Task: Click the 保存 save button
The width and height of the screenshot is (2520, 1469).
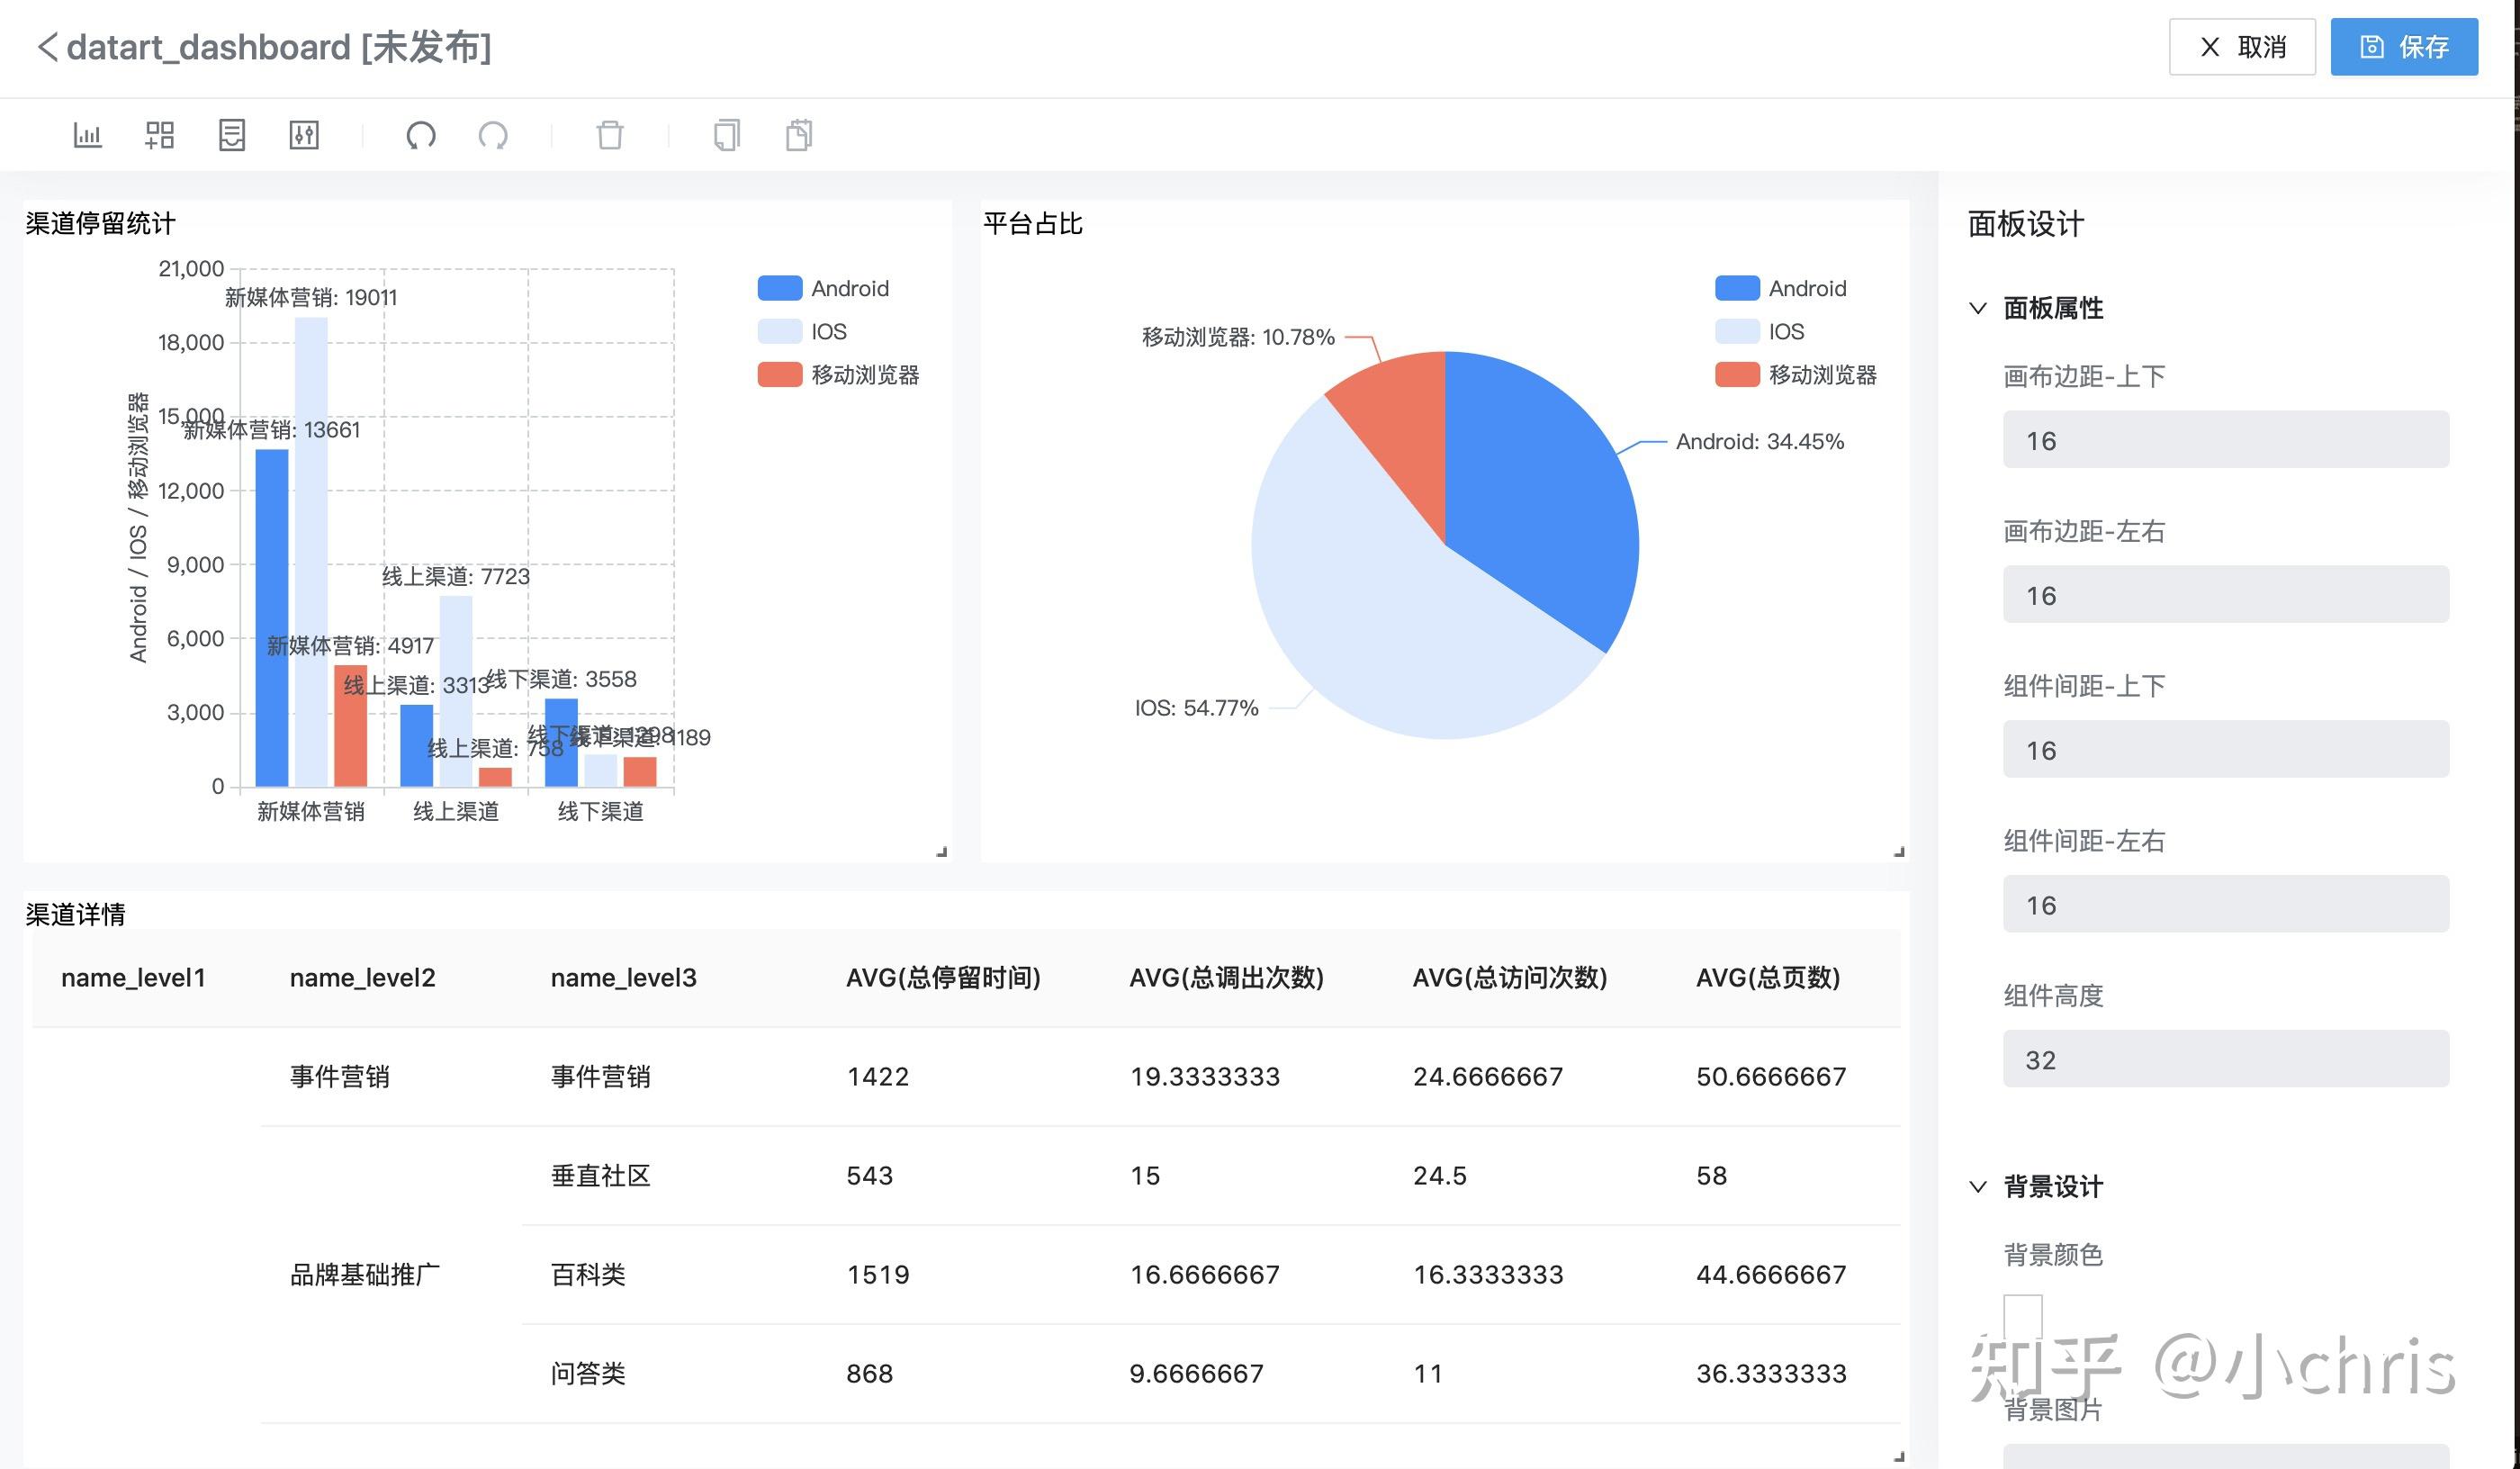Action: (x=2404, y=46)
